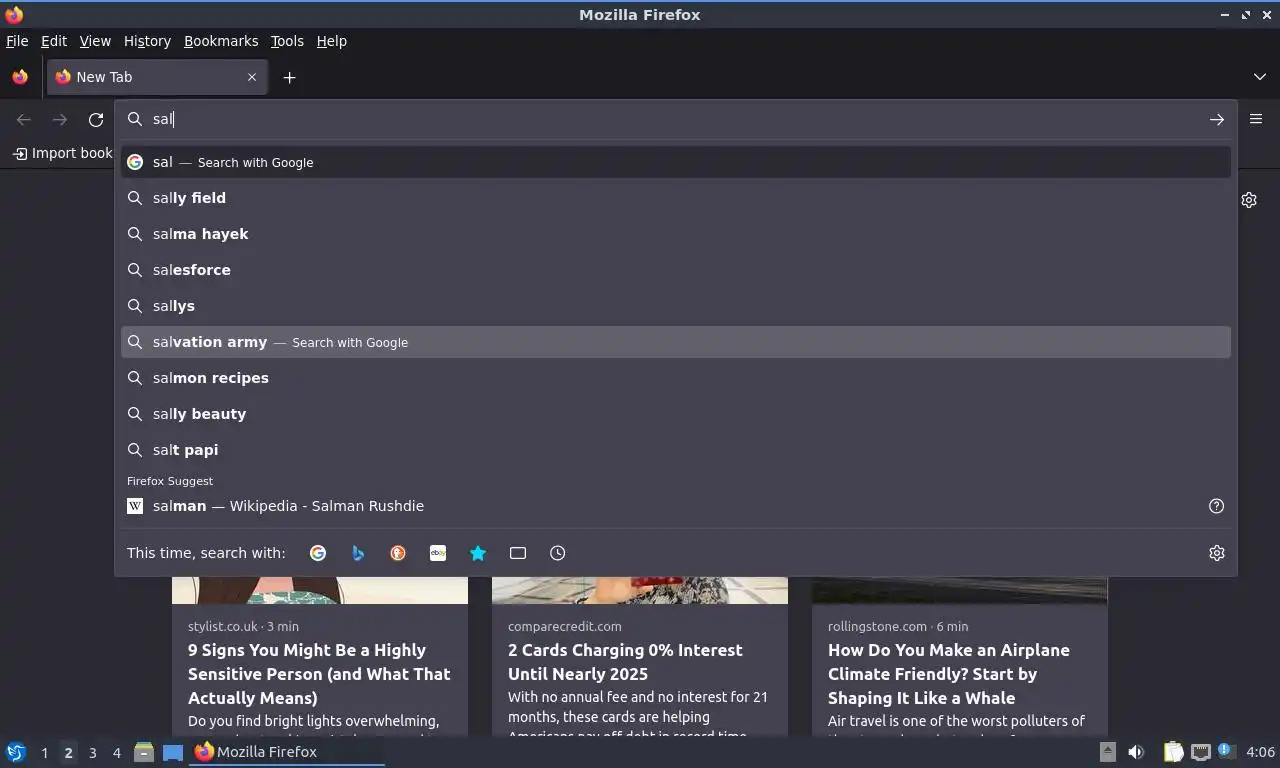The image size is (1280, 768).
Task: Search this time with DuckDuckGo icon
Action: click(398, 553)
